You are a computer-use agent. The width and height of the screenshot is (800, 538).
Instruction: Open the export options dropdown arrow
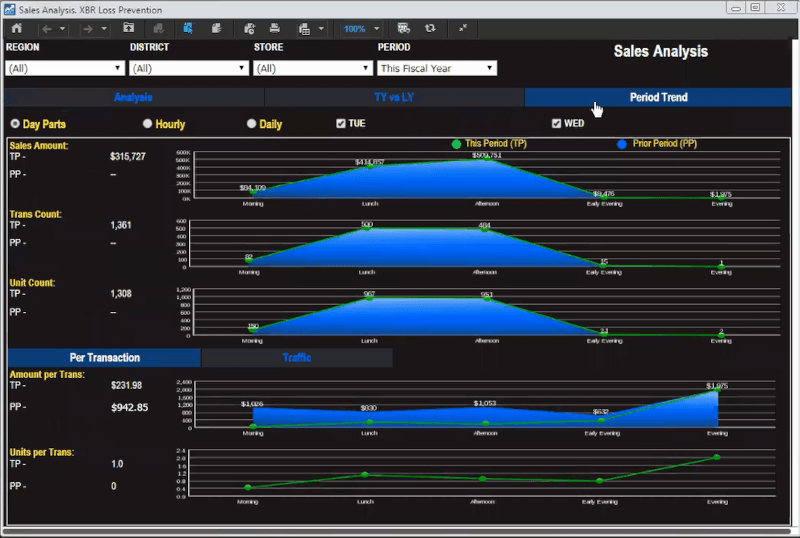tap(321, 29)
